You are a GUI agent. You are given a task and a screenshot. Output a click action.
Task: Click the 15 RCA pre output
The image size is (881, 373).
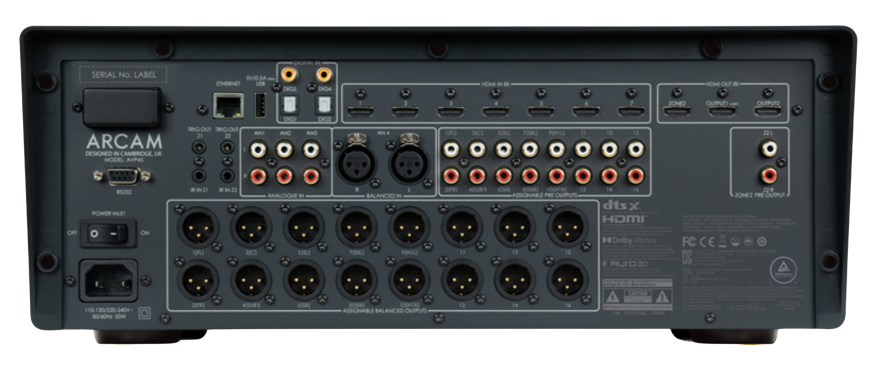pos(635,149)
